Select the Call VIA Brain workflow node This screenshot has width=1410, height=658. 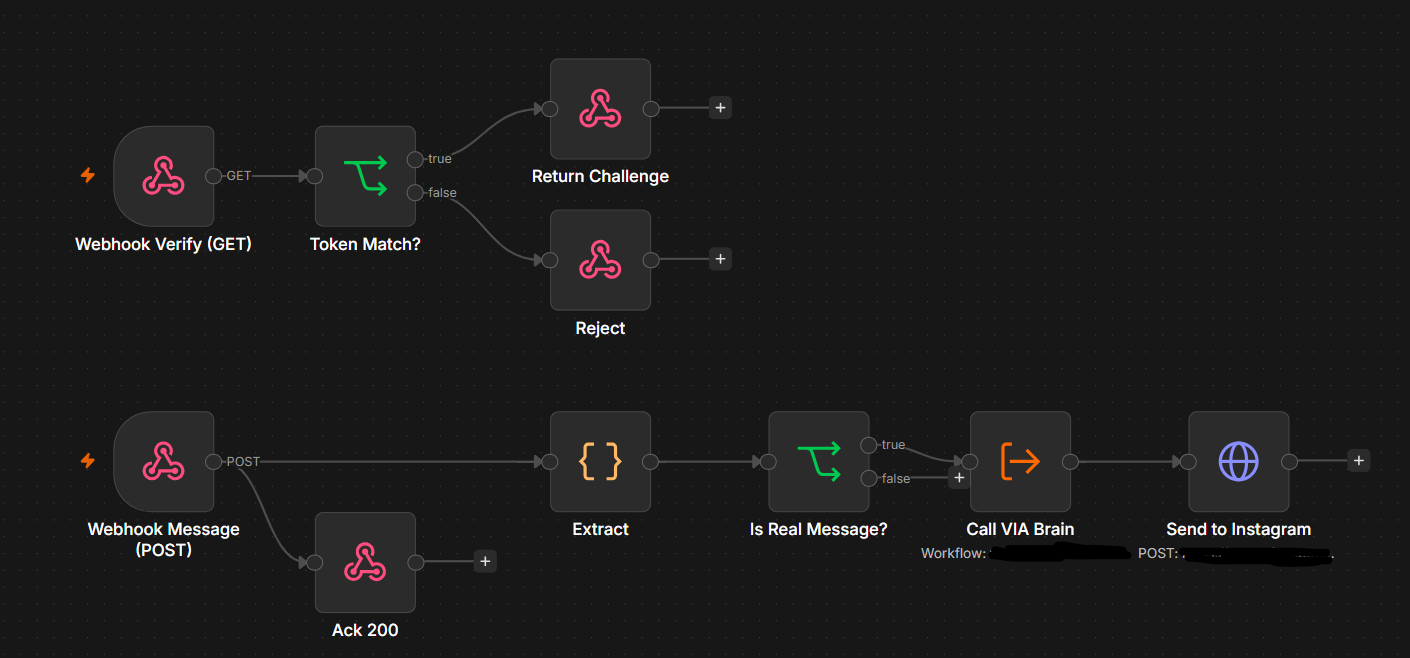point(1020,461)
